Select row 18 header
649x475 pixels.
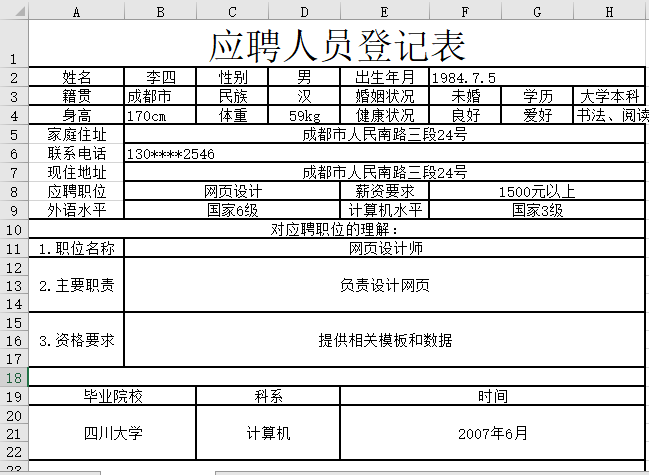(14, 377)
